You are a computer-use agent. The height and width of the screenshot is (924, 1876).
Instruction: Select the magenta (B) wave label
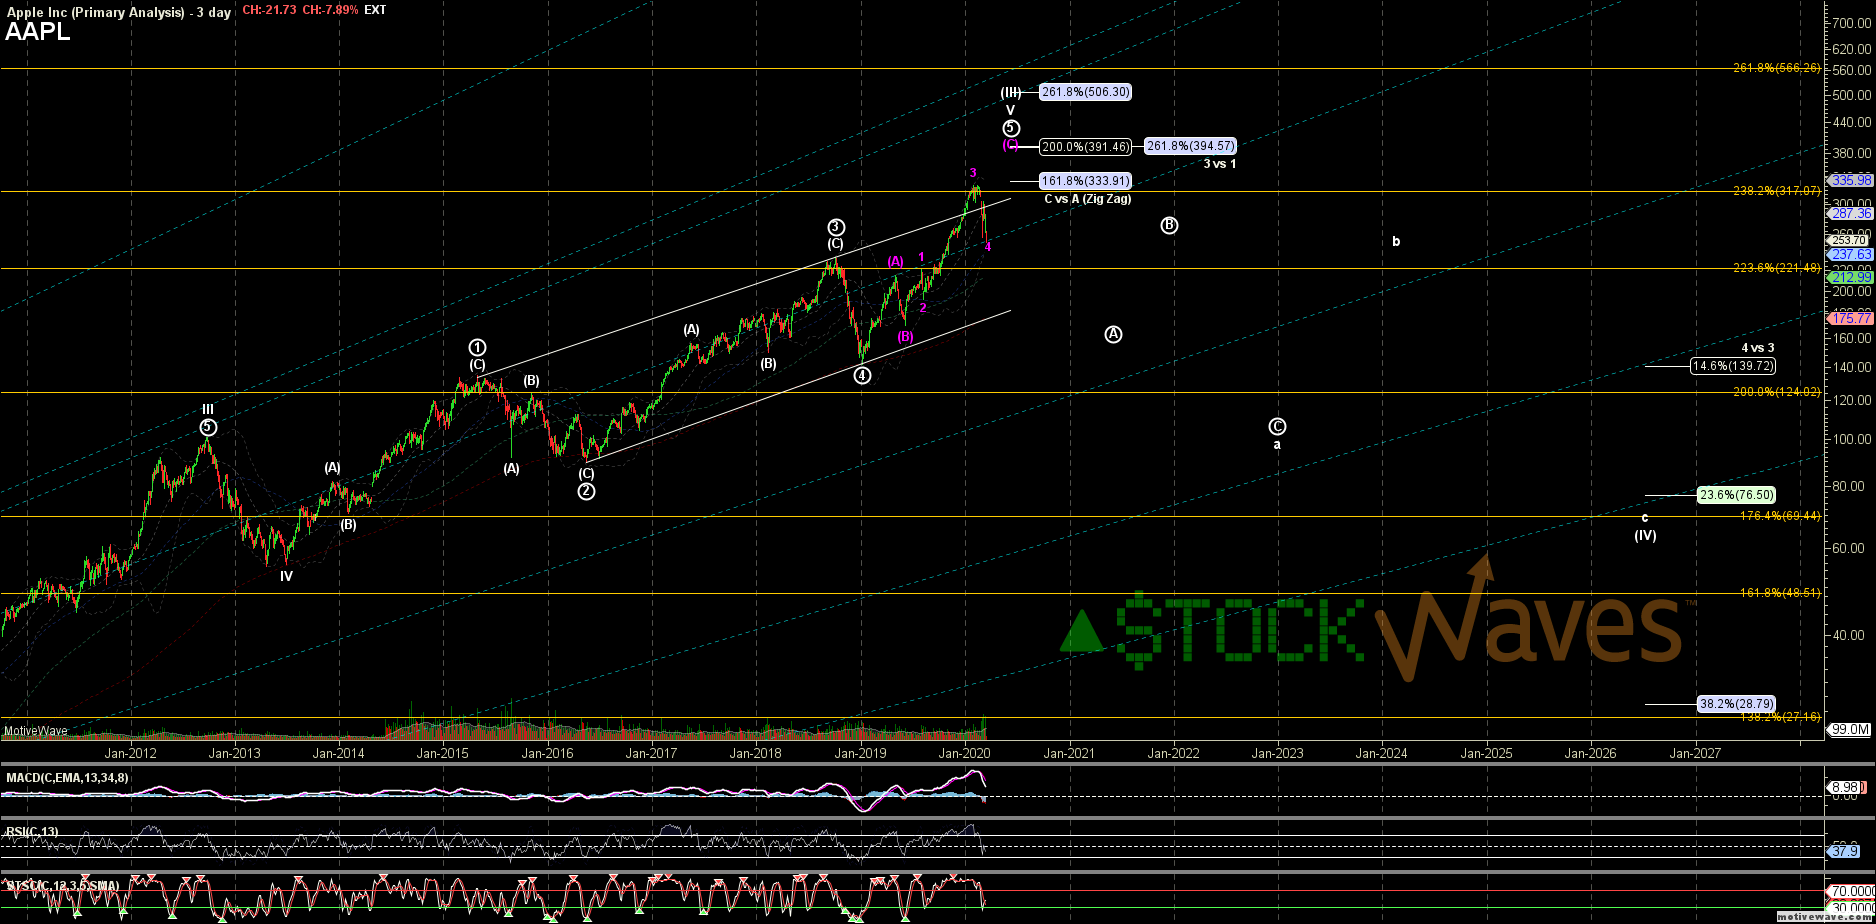click(905, 337)
